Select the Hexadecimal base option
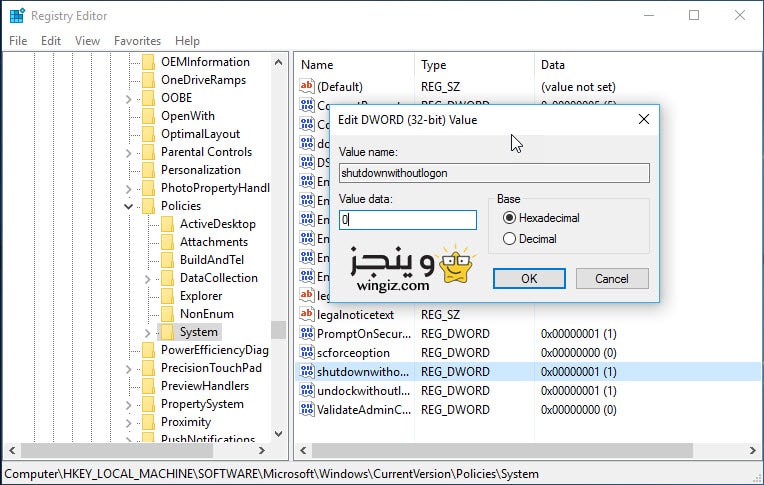This screenshot has height=485, width=764. point(510,218)
